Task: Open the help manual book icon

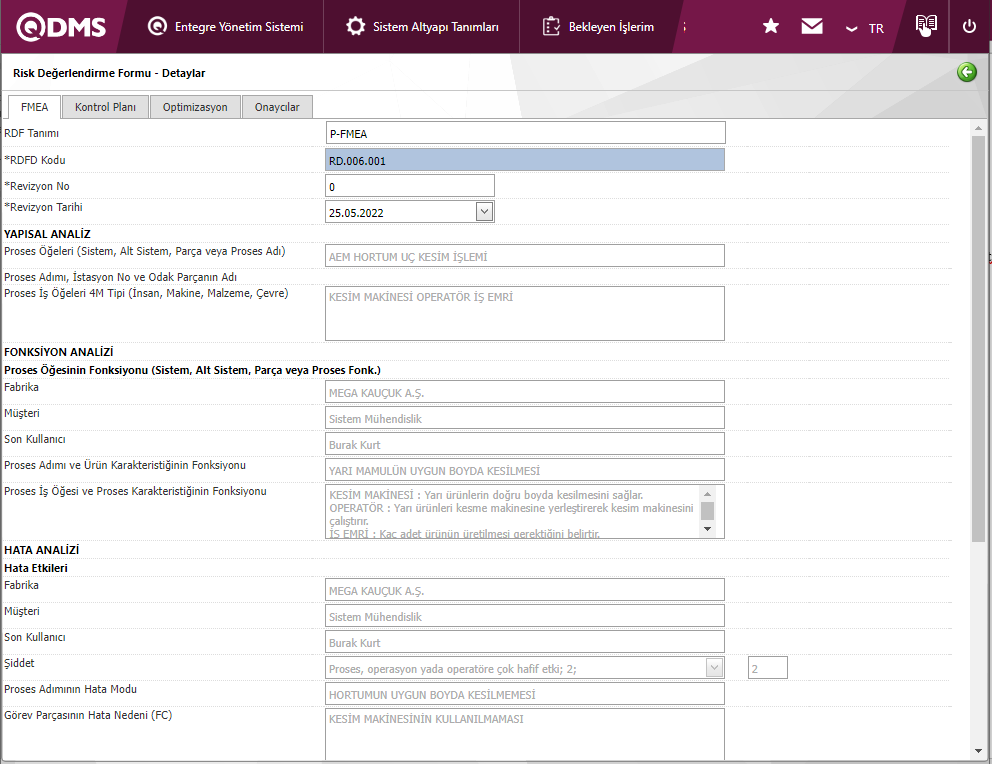Action: [926, 26]
